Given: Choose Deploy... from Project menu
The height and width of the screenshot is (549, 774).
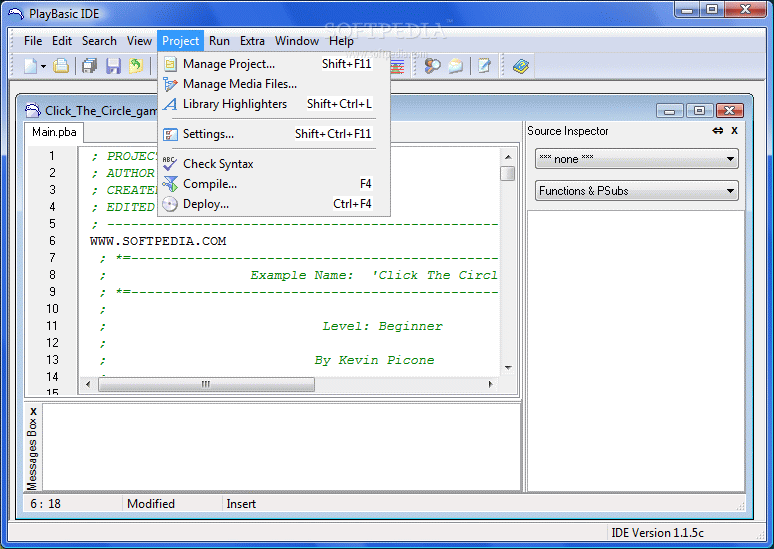Looking at the screenshot, I should coord(273,204).
